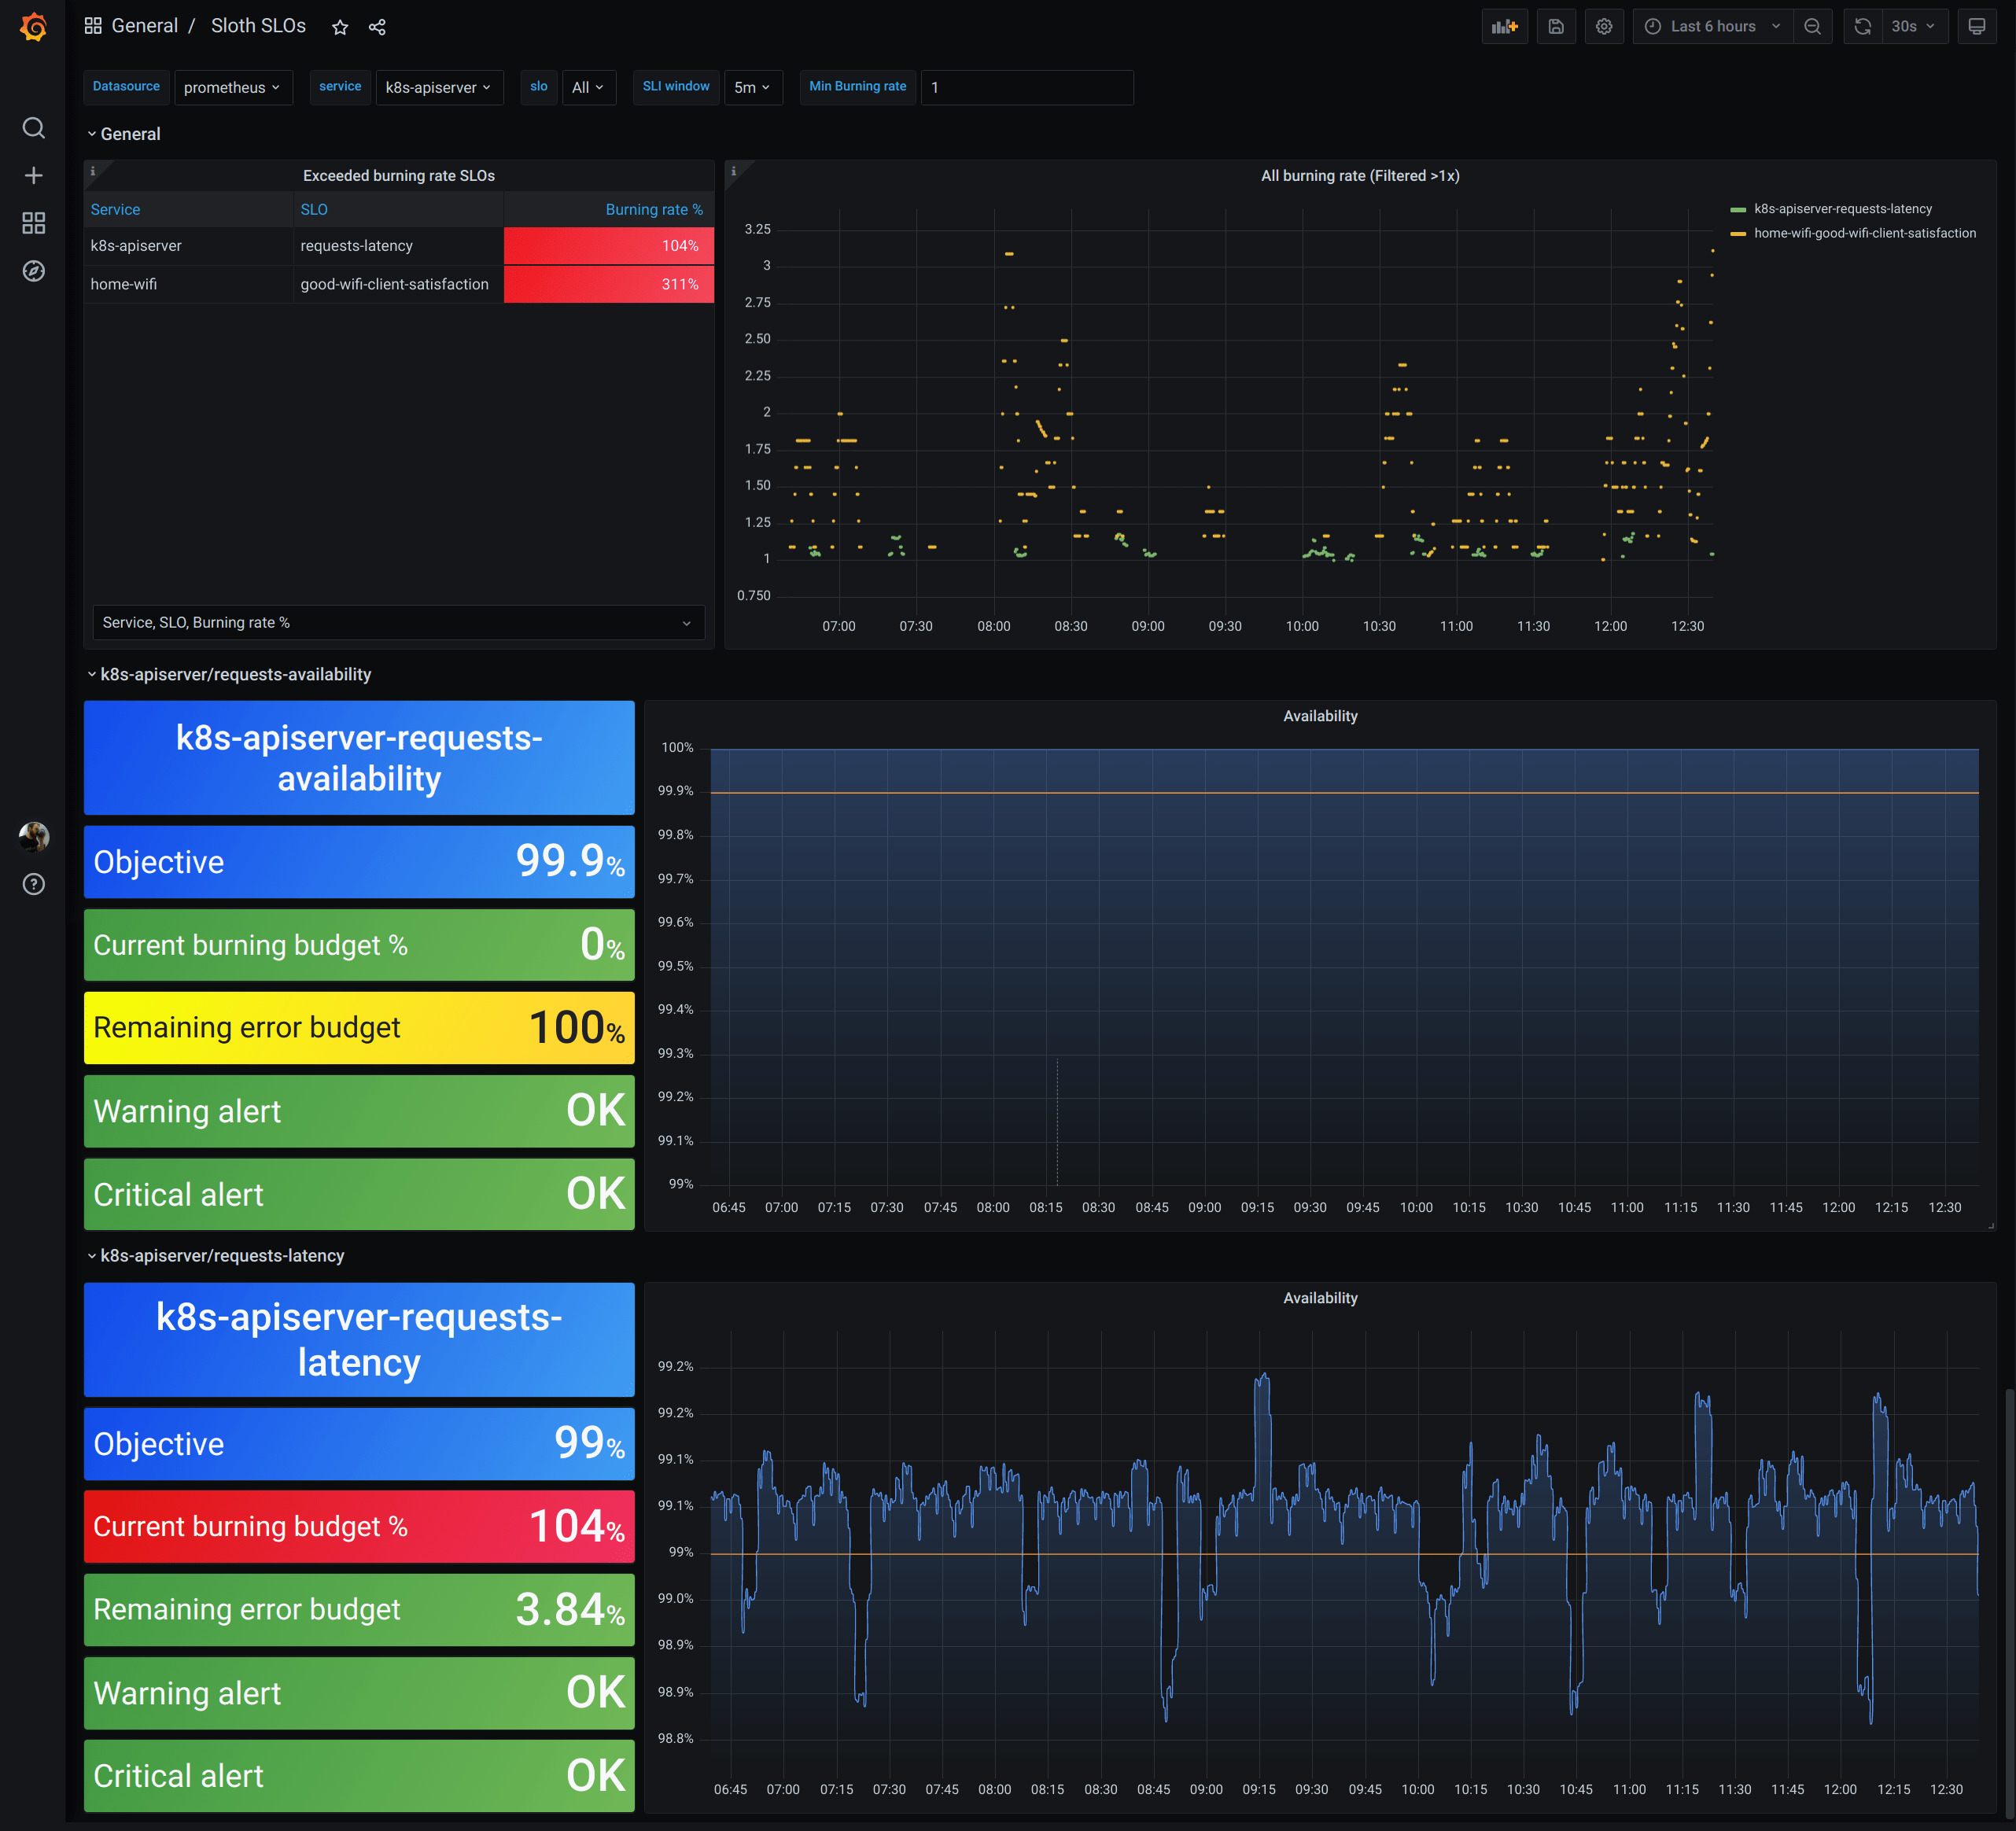Collapse the General row section

129,134
